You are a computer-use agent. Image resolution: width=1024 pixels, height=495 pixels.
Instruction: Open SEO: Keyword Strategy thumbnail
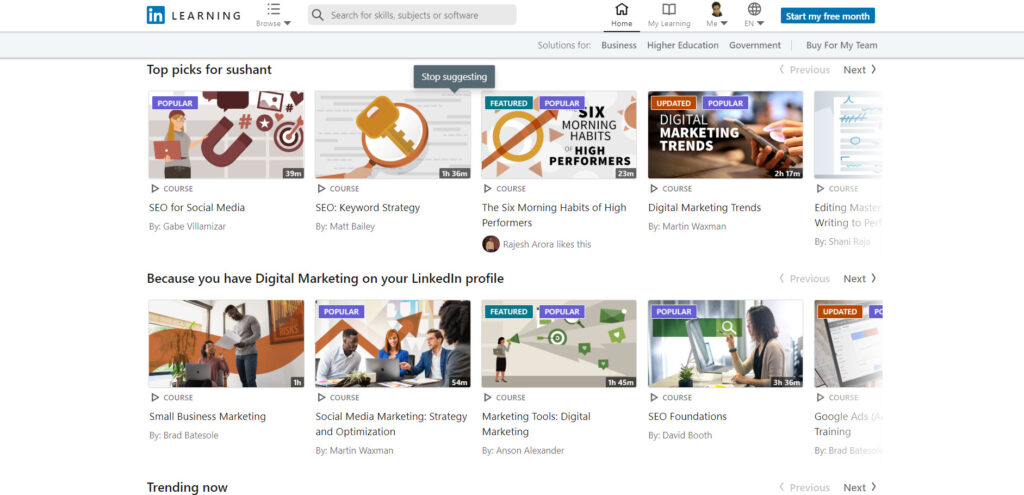coord(392,135)
